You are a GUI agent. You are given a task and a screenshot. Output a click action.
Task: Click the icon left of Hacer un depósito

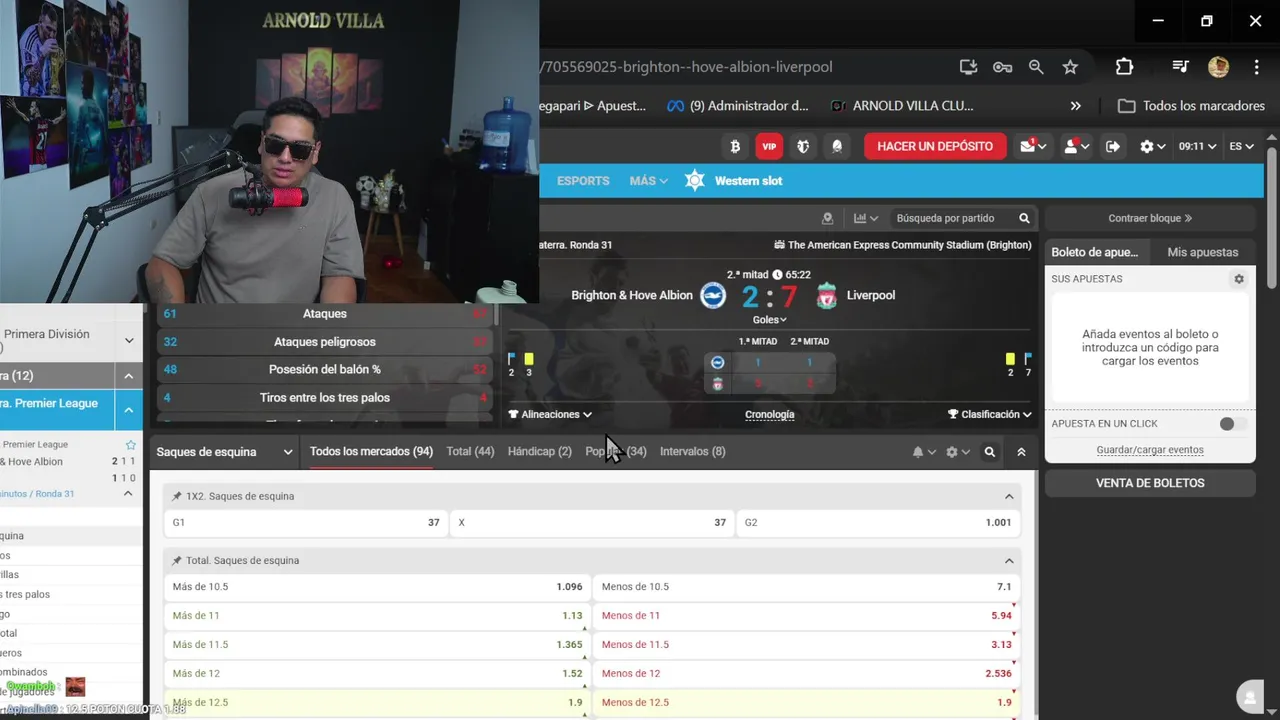pyautogui.click(x=837, y=146)
